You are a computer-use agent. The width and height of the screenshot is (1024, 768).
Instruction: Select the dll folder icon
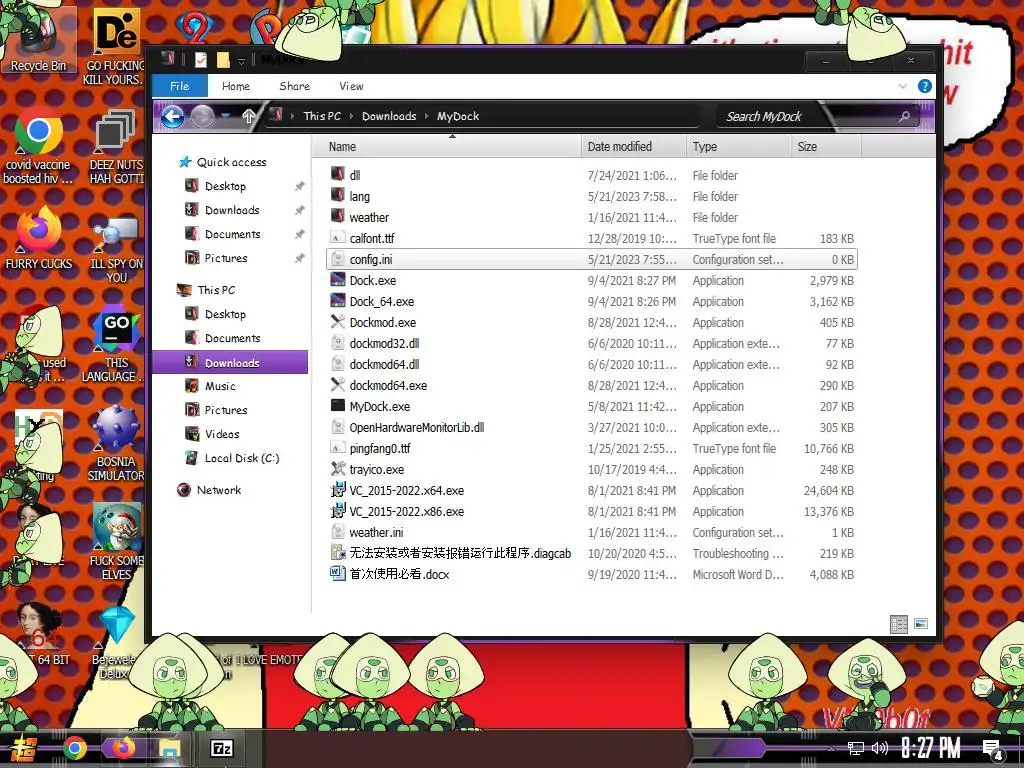pos(338,174)
